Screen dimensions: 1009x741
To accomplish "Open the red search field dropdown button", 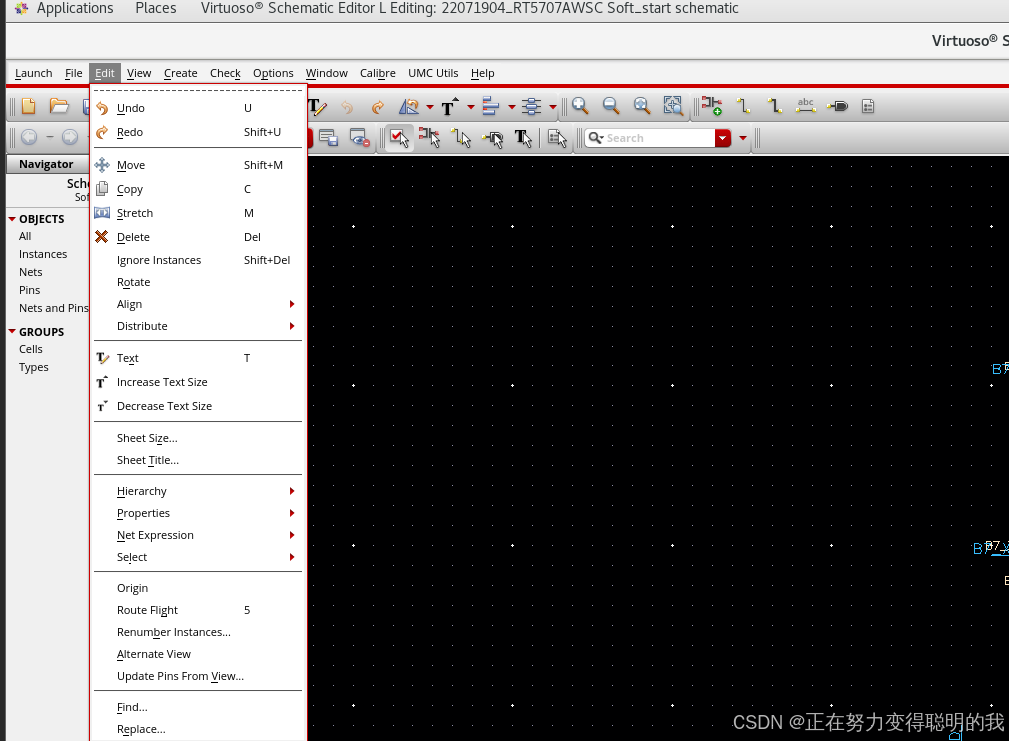I will 723,138.
